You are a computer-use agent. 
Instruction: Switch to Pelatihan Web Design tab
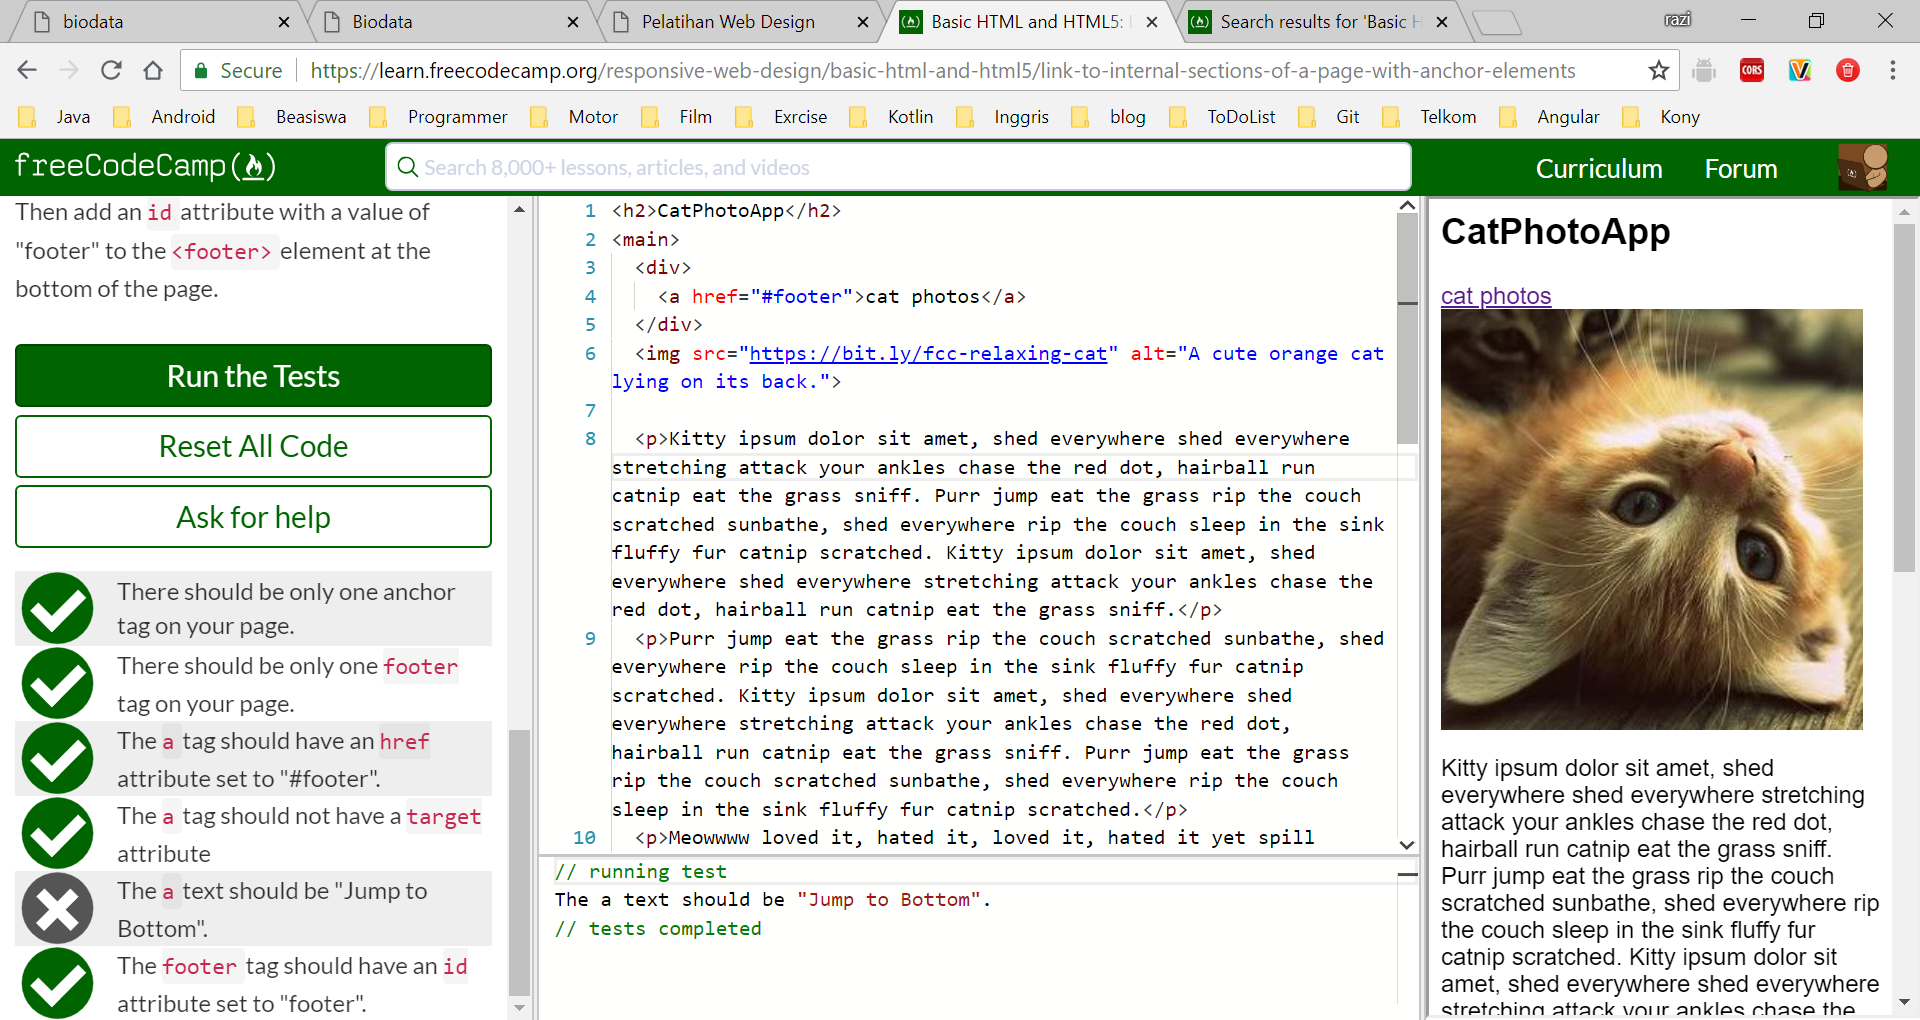(x=728, y=22)
